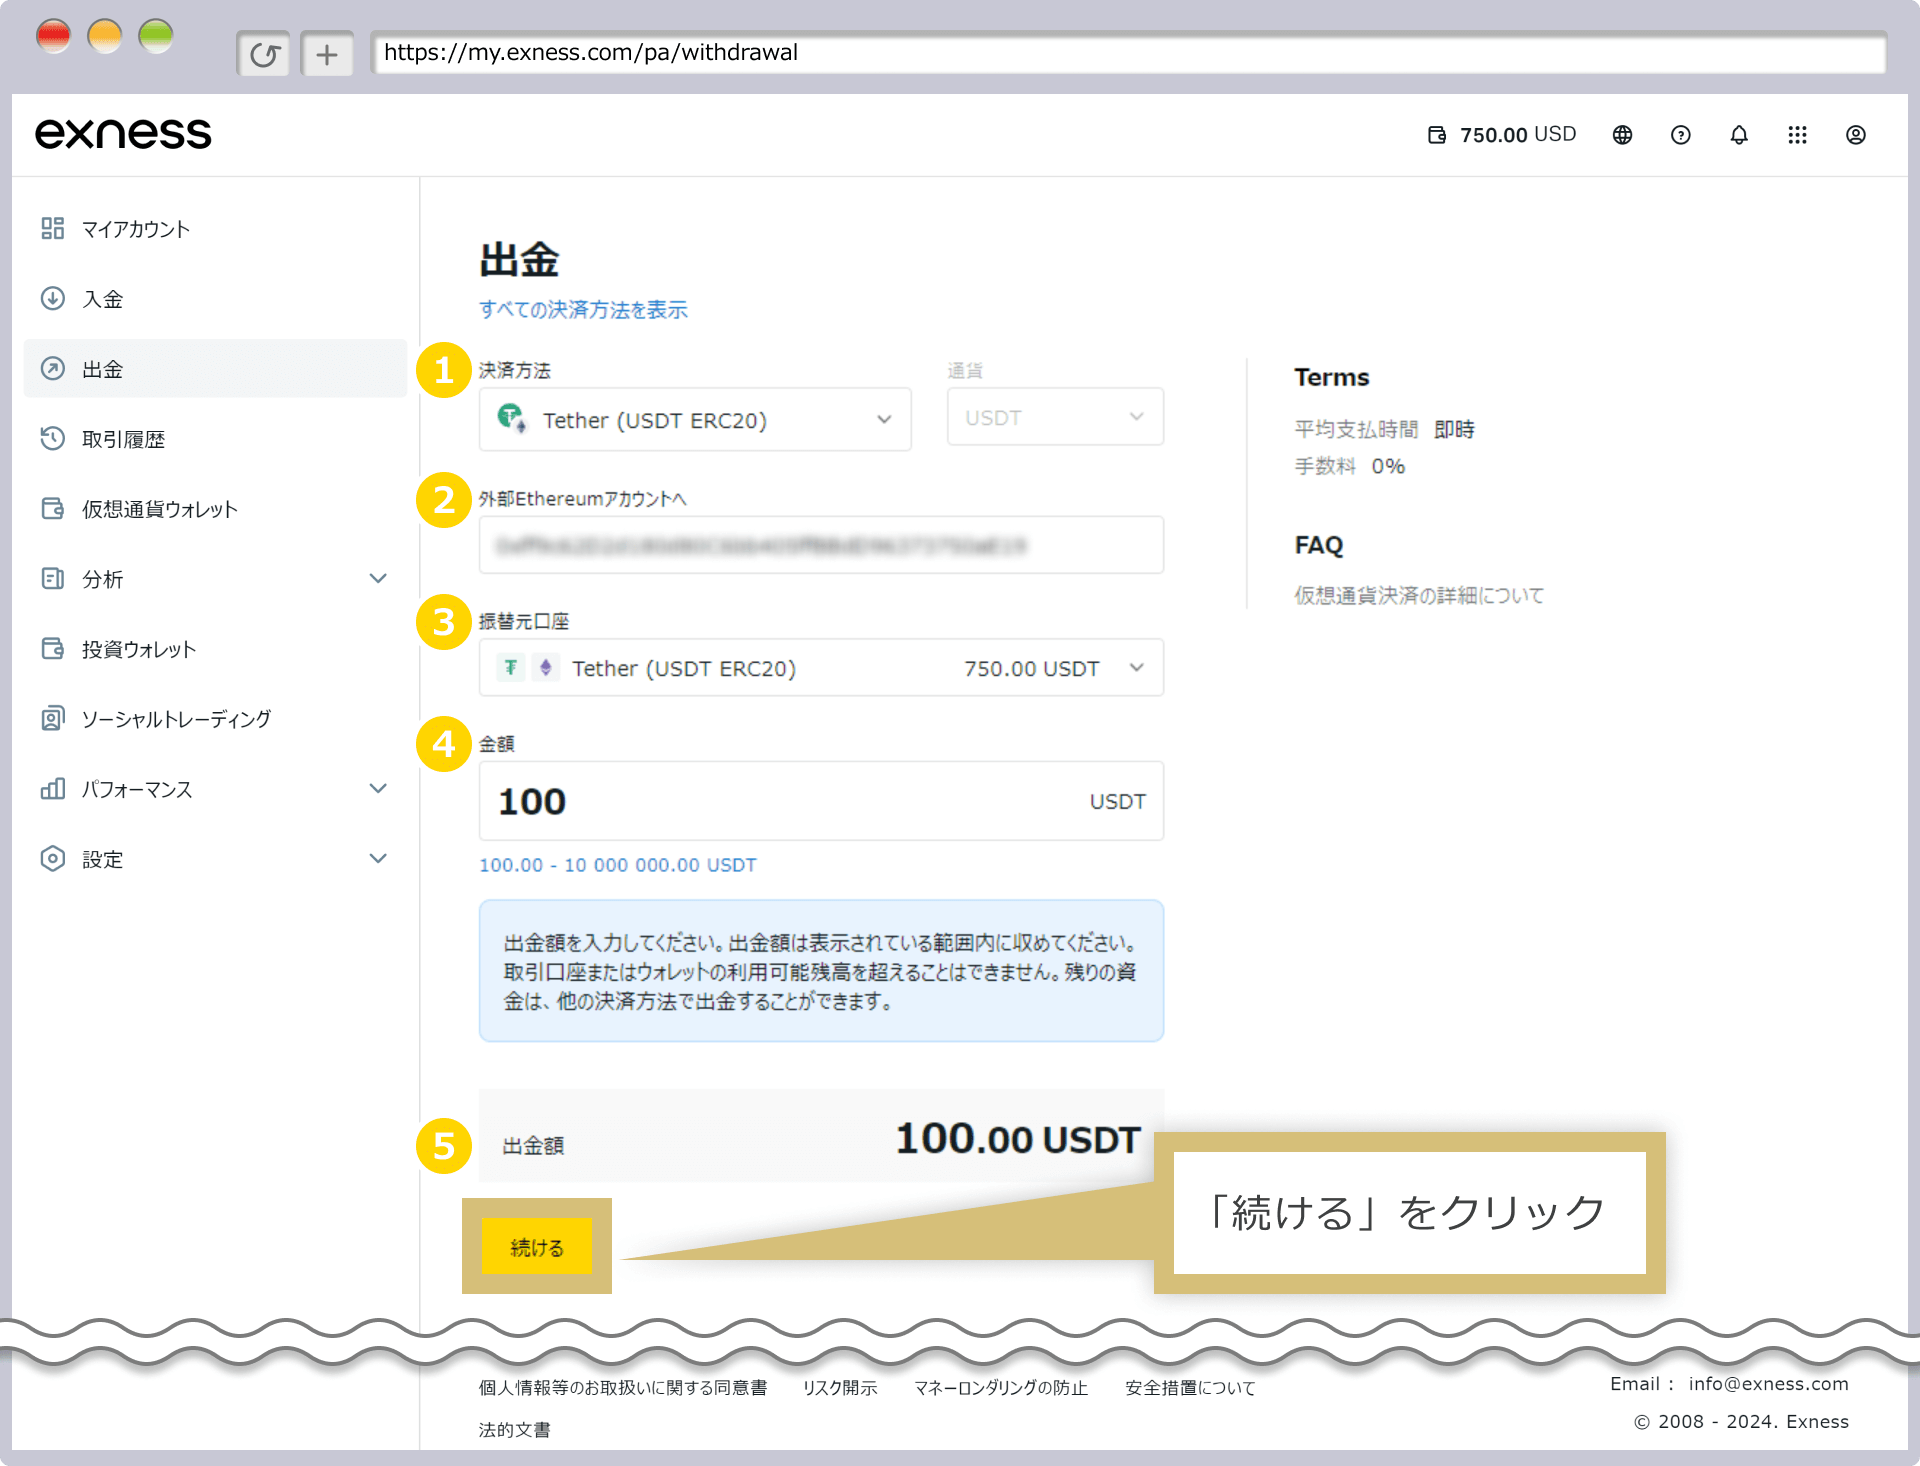Image resolution: width=1920 pixels, height=1466 pixels.
Task: Click the green Tether icon in 振替元口座
Action: click(511, 667)
